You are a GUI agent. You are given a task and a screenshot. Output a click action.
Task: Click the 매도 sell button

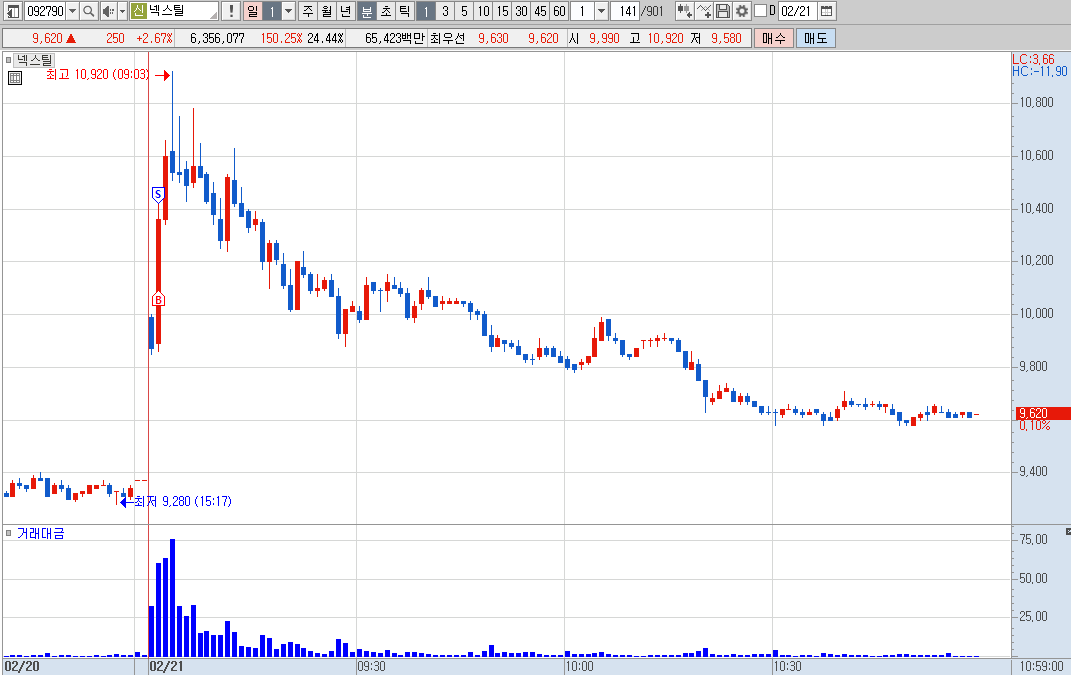[816, 38]
